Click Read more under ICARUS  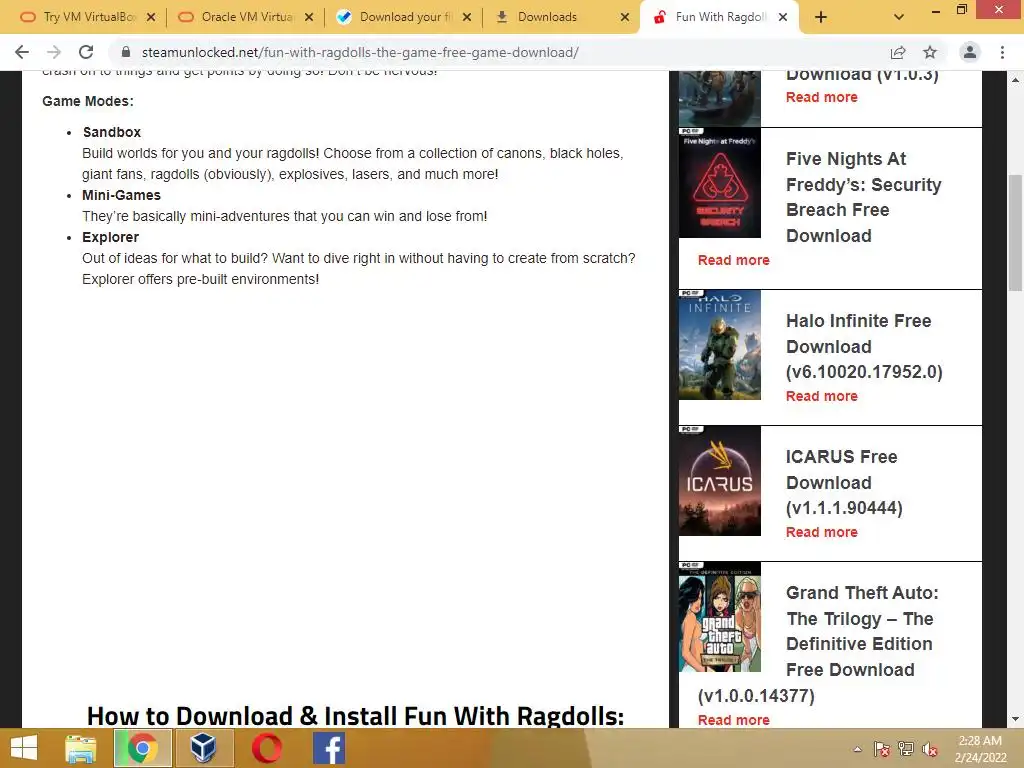[822, 532]
